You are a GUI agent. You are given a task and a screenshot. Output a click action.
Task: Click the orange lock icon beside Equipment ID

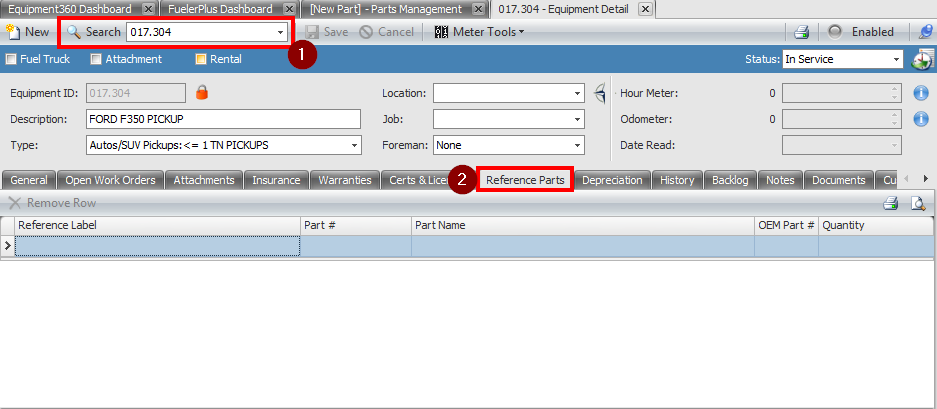[202, 93]
